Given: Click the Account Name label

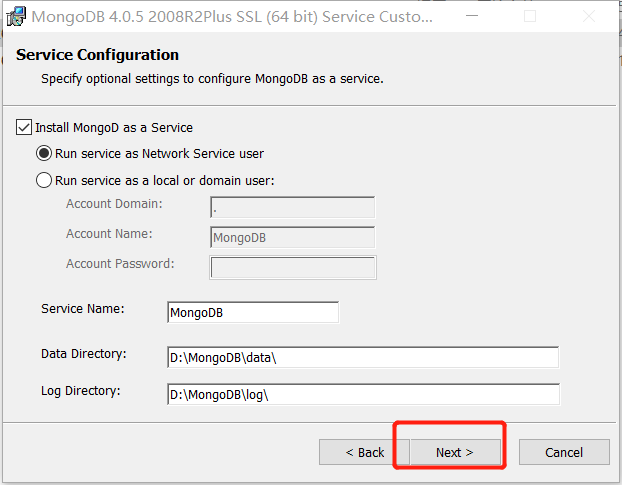Looking at the screenshot, I should [x=109, y=234].
